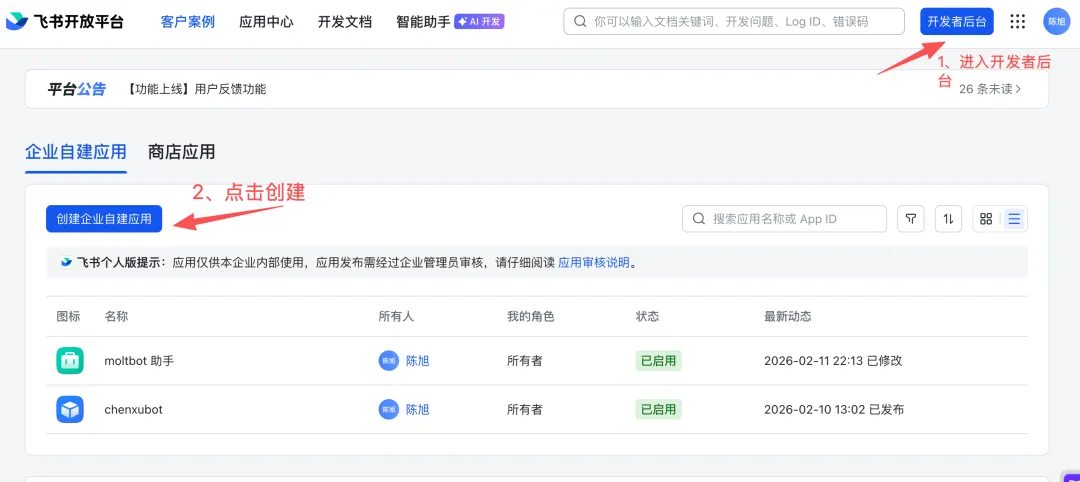Switch to list view layout
Screen dimensions: 1080x482
point(1014,219)
